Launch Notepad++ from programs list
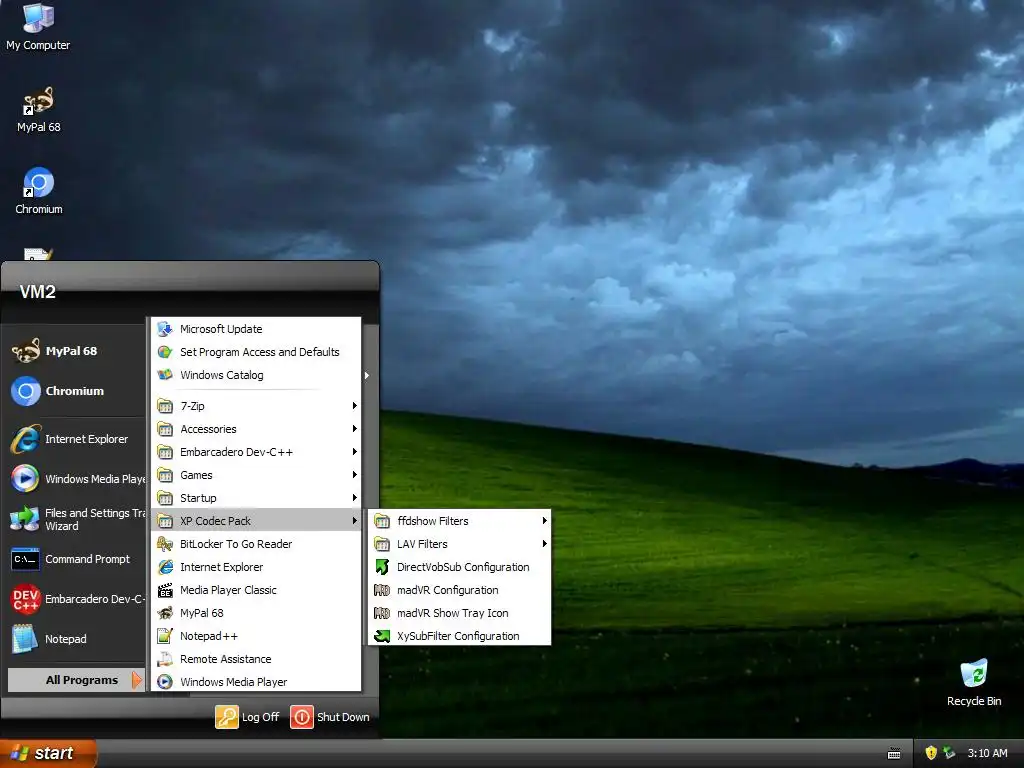The image size is (1024, 768). tap(255, 636)
